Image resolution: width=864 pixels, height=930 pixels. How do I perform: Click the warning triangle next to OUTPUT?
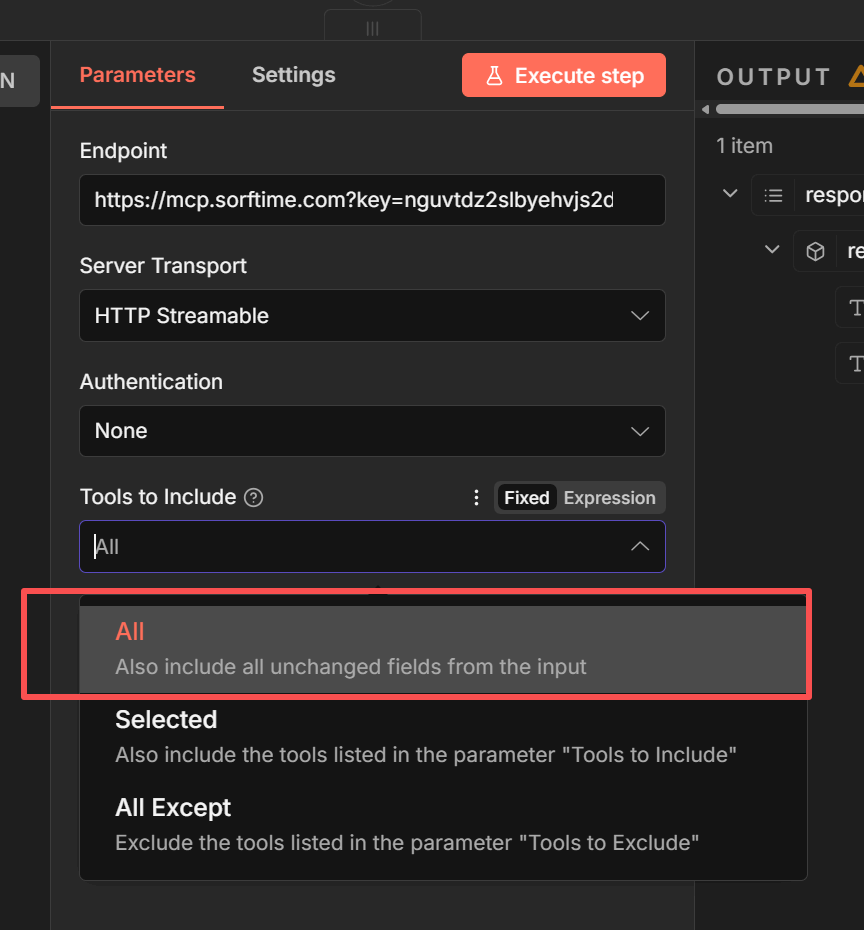856,76
